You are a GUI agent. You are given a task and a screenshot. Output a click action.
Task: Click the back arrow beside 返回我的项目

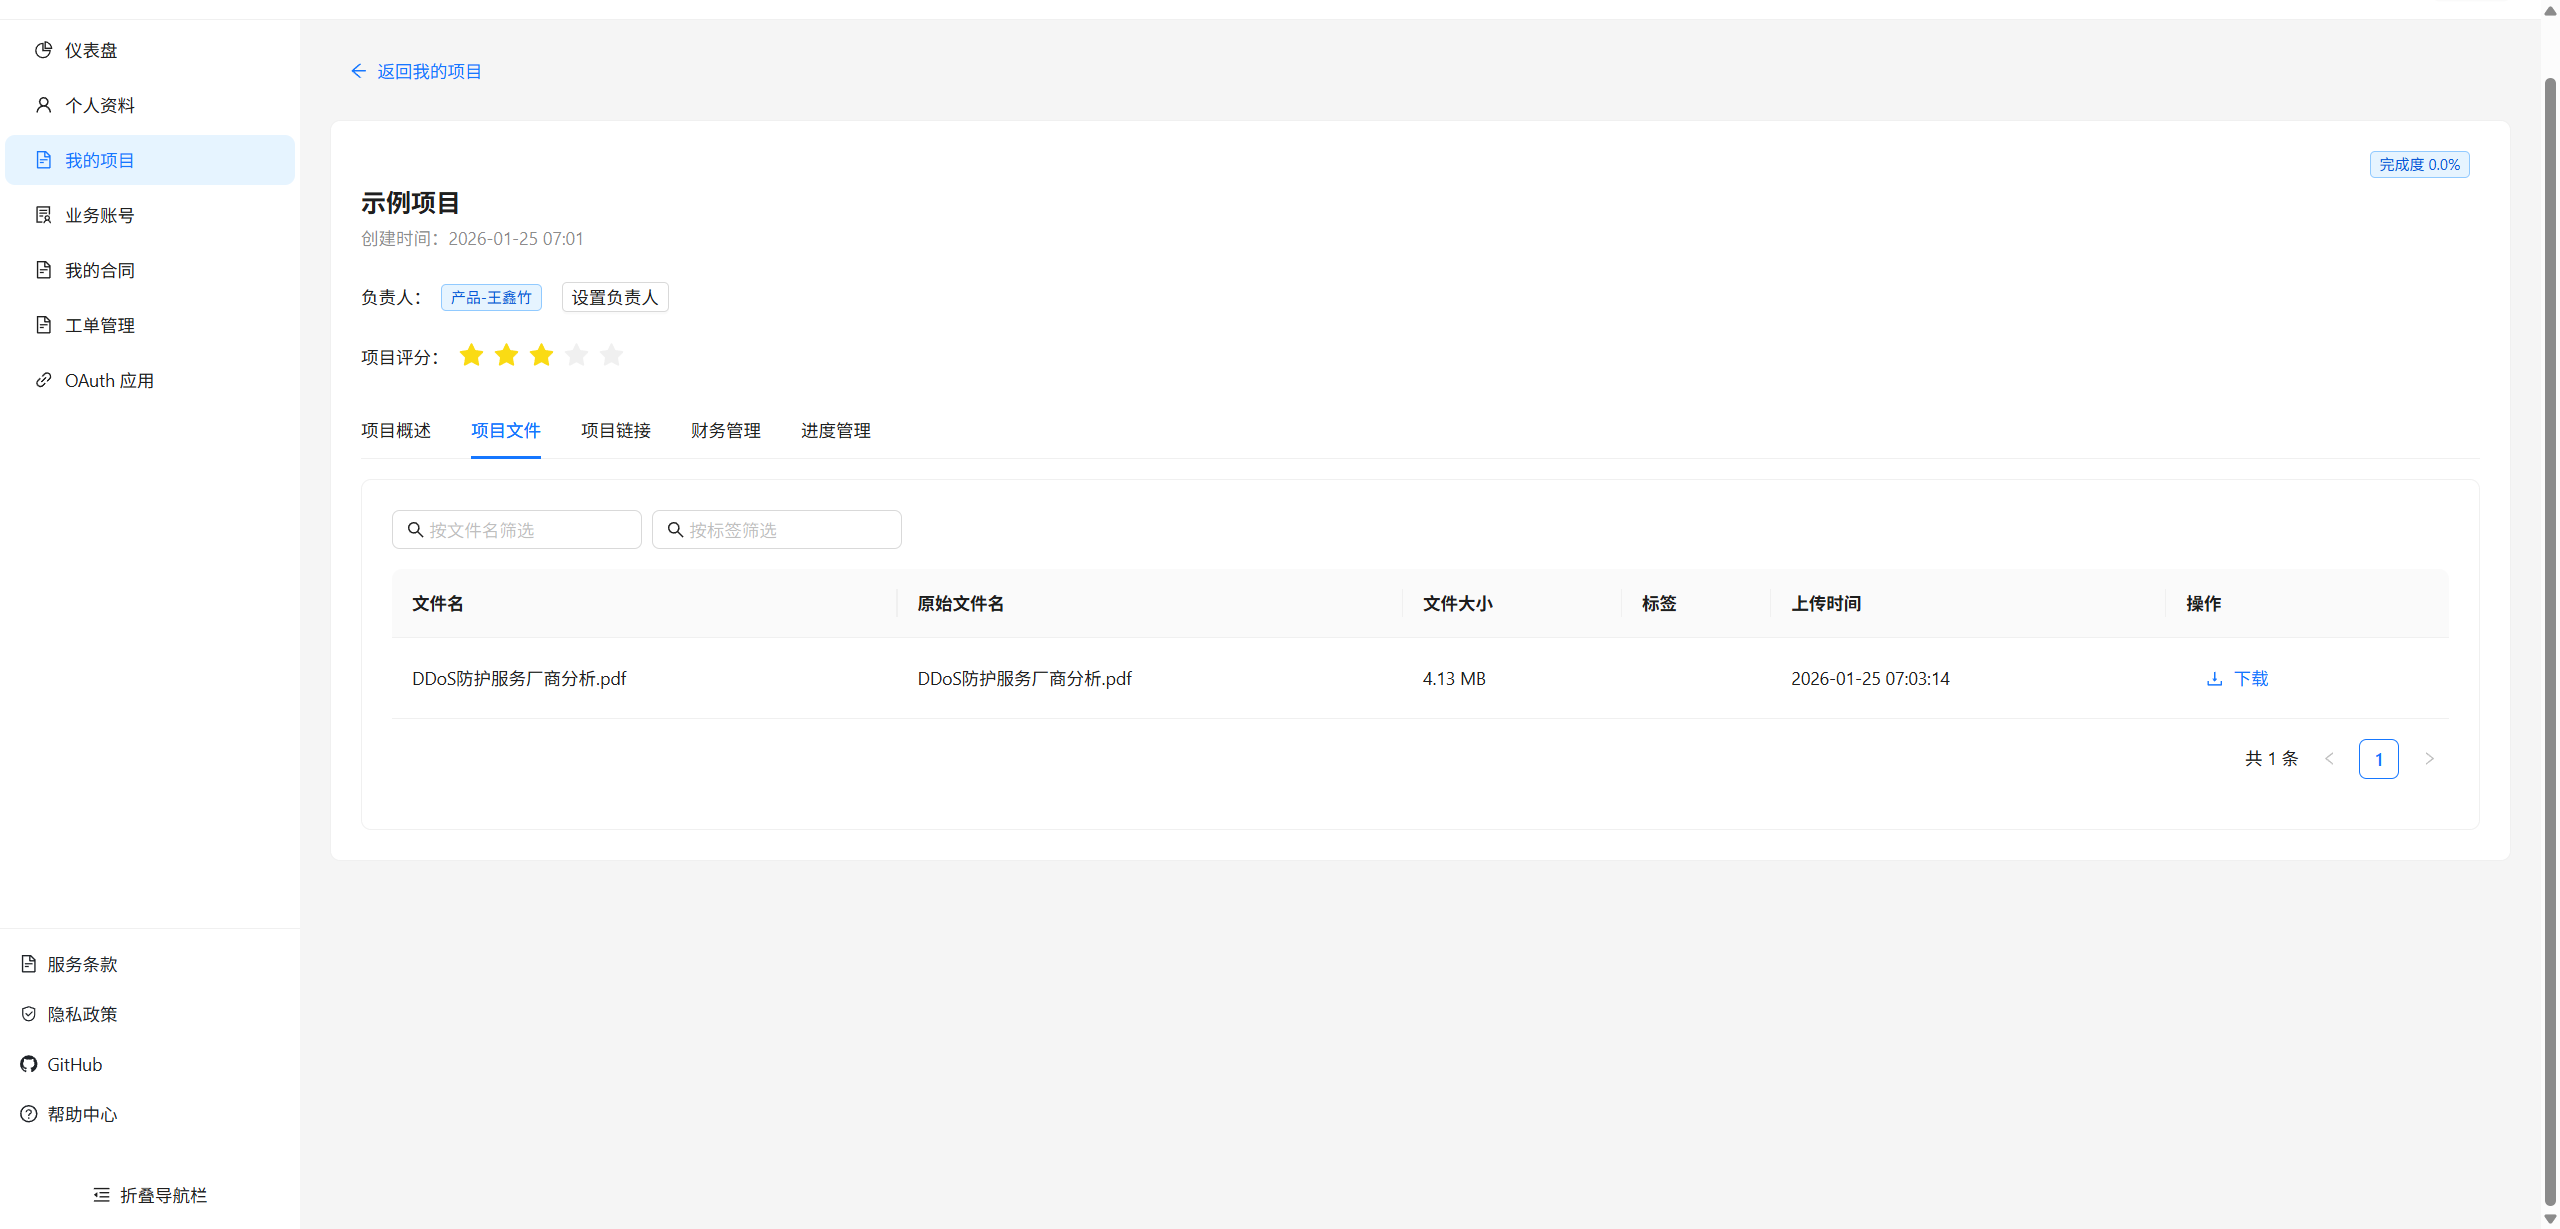click(x=358, y=71)
